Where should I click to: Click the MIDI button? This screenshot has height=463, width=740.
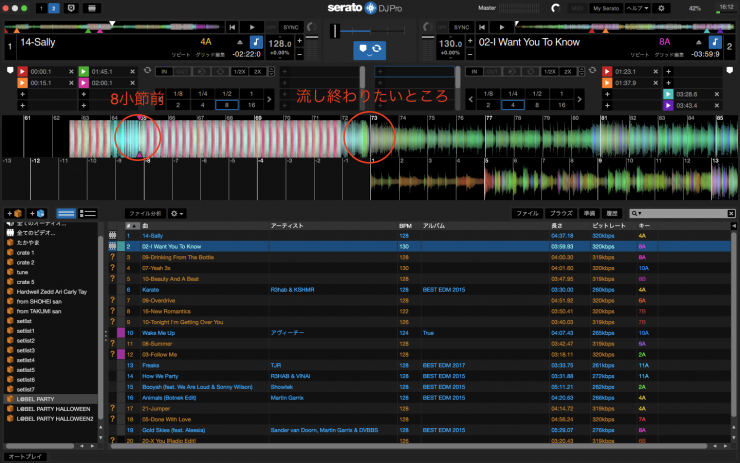point(577,8)
